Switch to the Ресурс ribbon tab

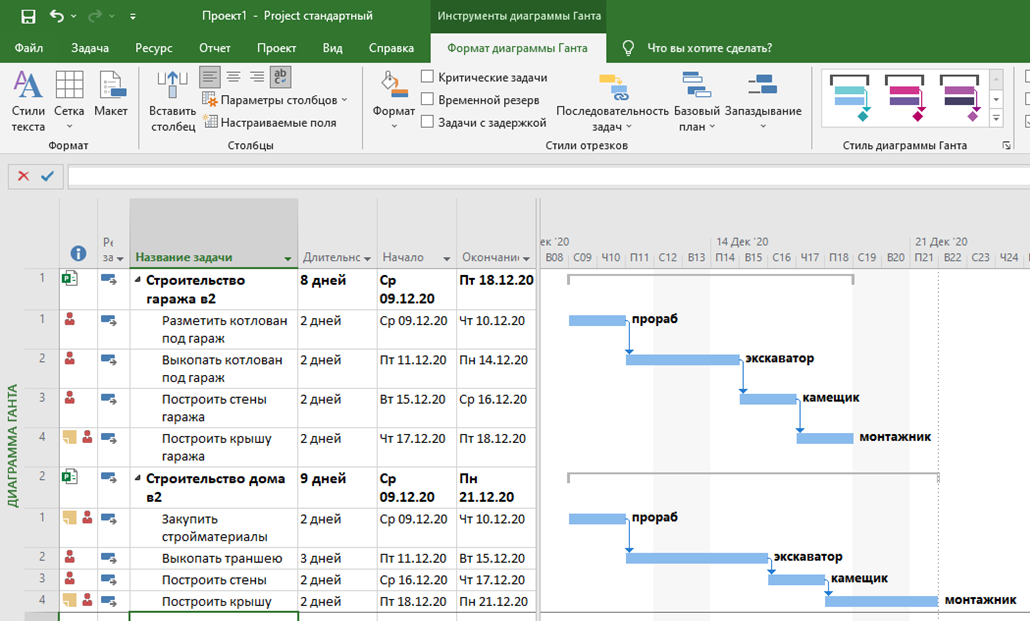click(154, 48)
